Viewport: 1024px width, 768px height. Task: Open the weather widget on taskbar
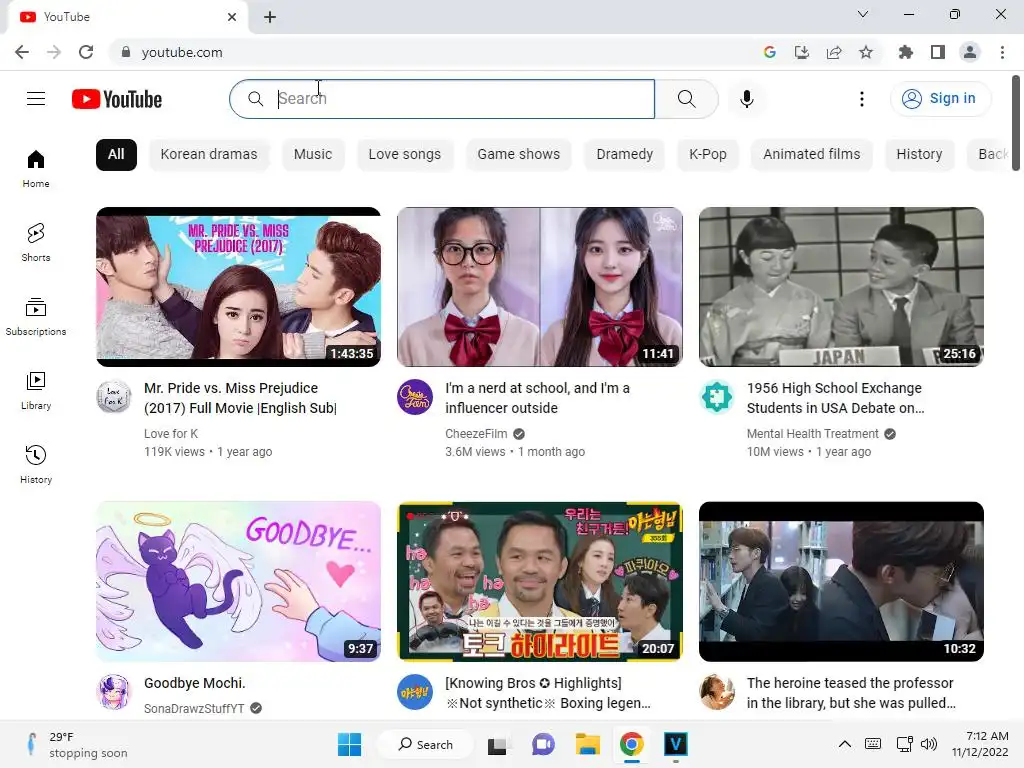click(x=77, y=744)
